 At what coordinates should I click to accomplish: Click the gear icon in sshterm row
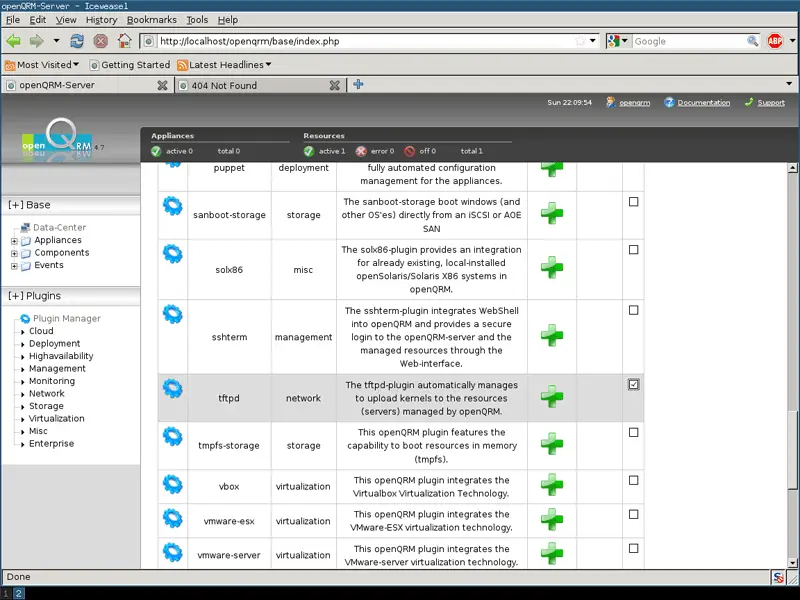point(172,314)
